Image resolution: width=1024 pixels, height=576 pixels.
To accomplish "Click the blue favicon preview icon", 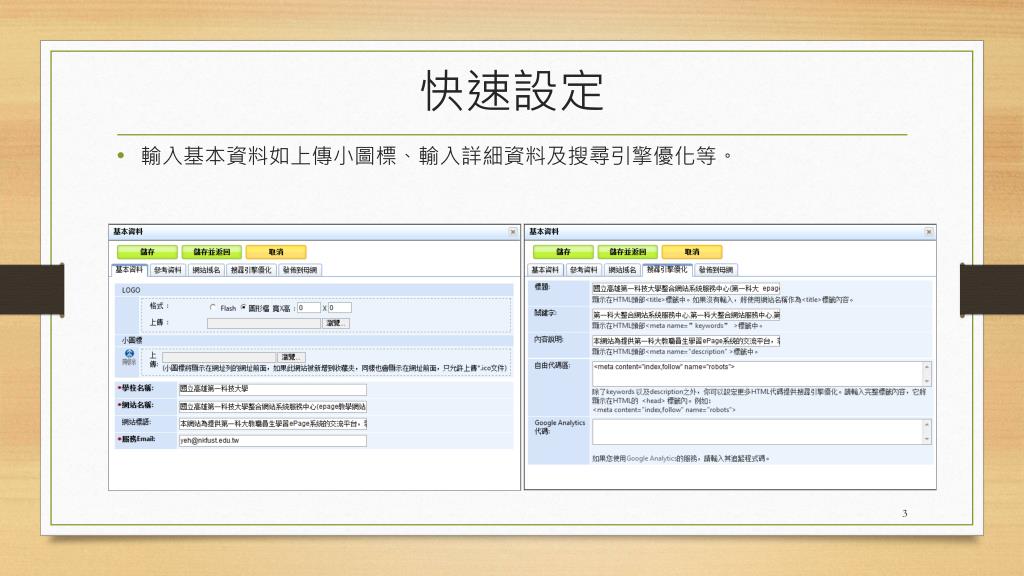I will pos(129,353).
